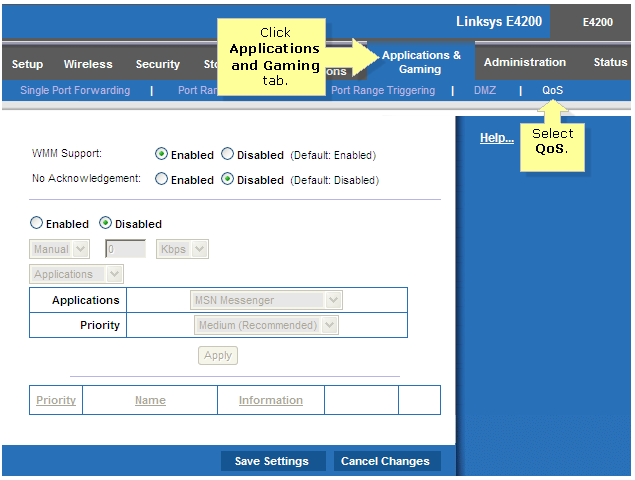Click the Apply button
Viewport: 635px width, 480px height.
pos(218,356)
